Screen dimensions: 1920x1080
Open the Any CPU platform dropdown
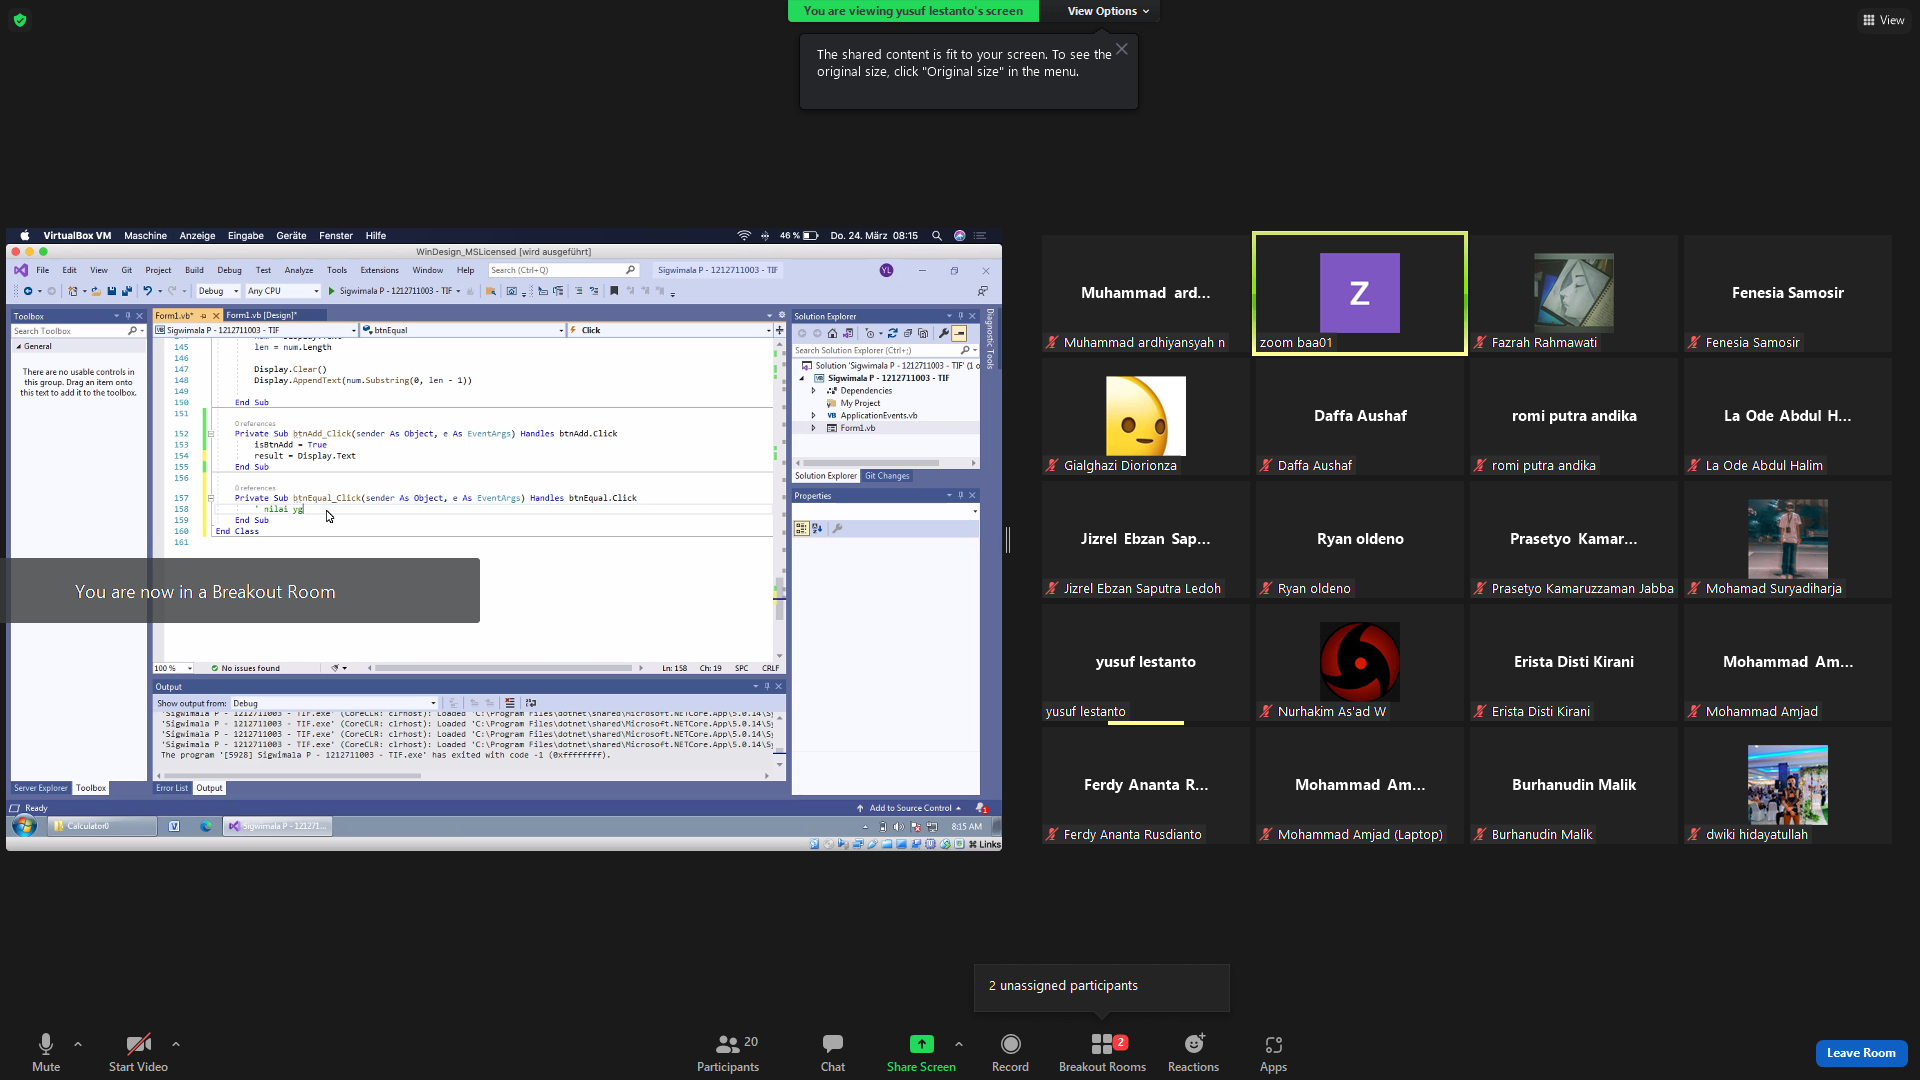click(x=283, y=291)
